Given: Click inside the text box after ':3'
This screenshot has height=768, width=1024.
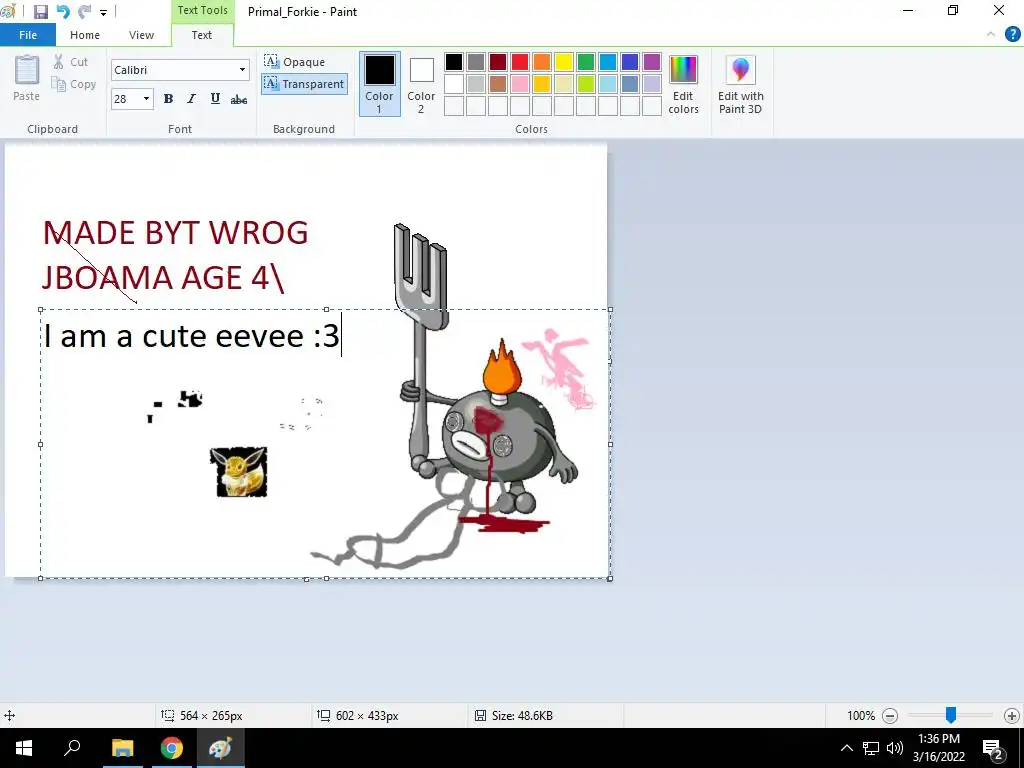Looking at the screenshot, I should pos(342,336).
